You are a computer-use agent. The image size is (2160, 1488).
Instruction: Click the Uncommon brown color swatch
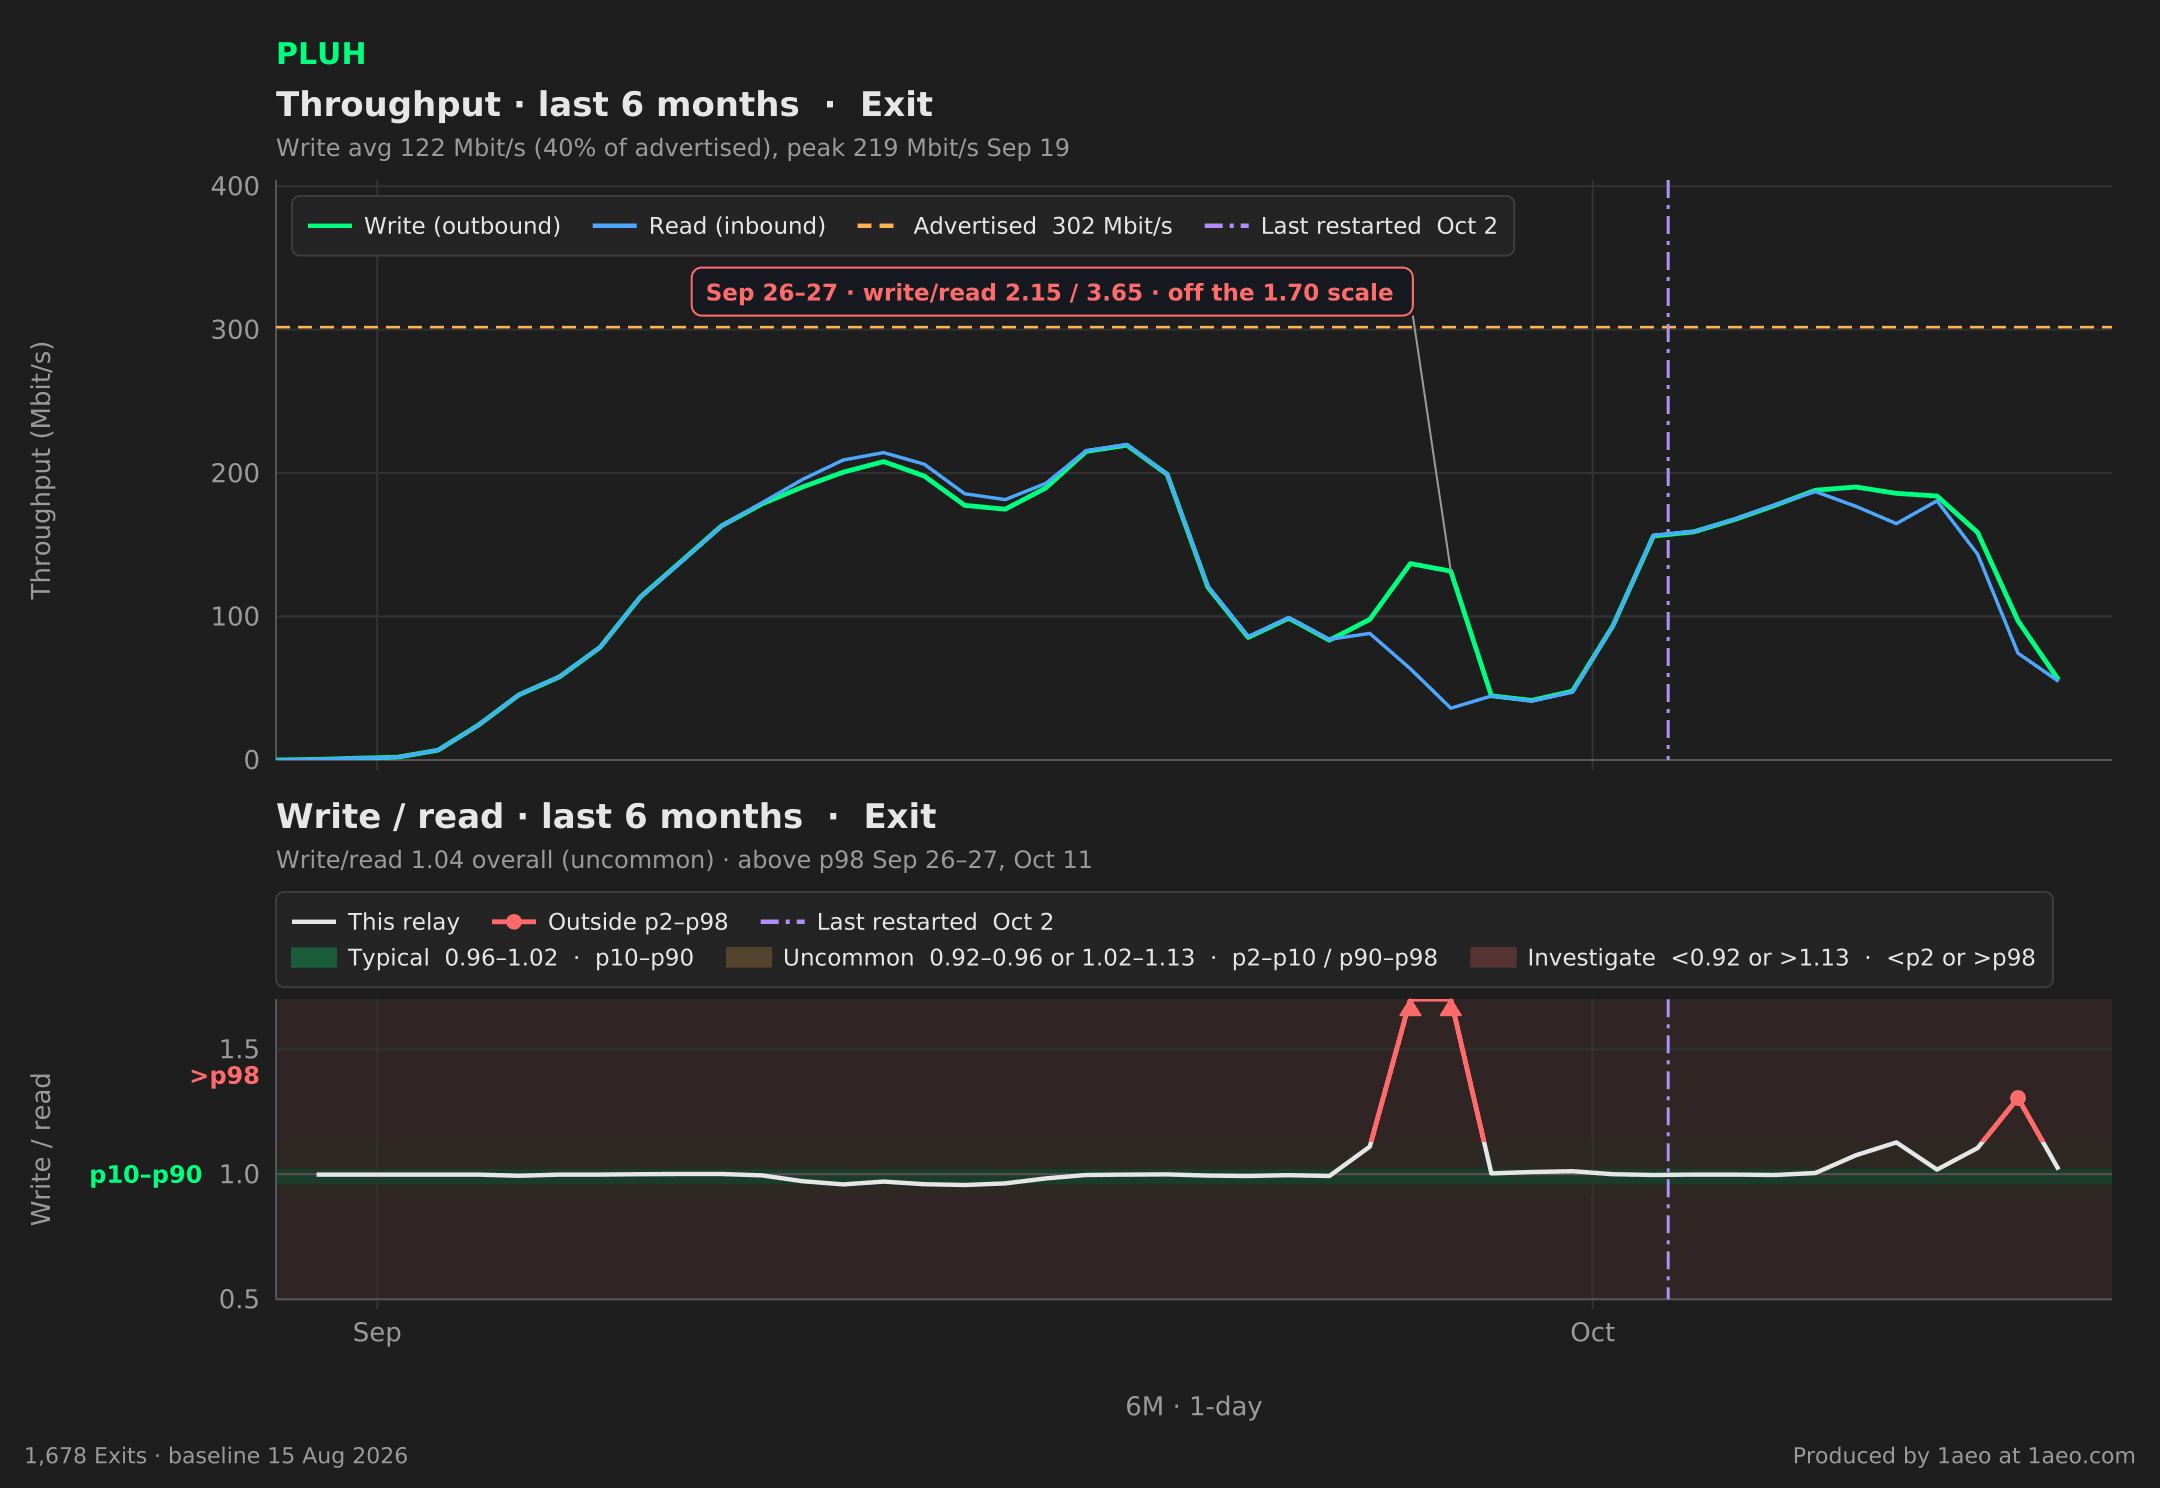point(749,958)
